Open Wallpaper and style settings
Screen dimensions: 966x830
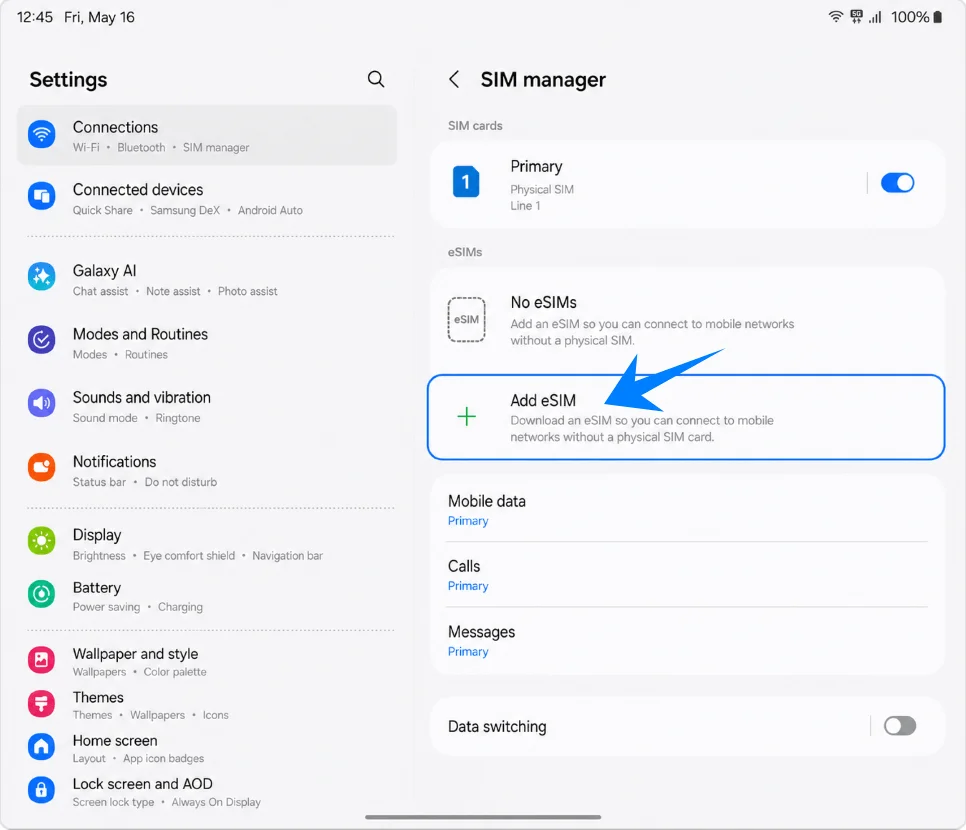point(207,661)
